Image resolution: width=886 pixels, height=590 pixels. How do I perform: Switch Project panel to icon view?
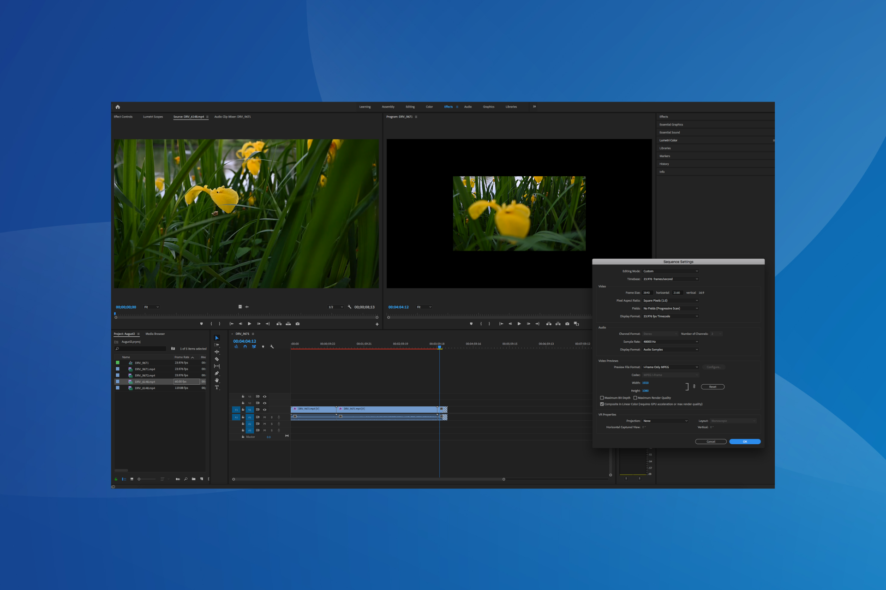[x=132, y=479]
